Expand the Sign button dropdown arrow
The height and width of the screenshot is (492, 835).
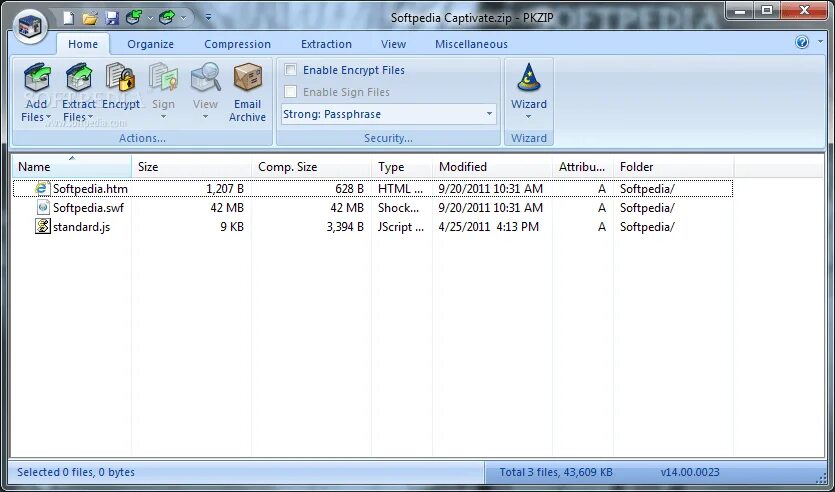163,117
